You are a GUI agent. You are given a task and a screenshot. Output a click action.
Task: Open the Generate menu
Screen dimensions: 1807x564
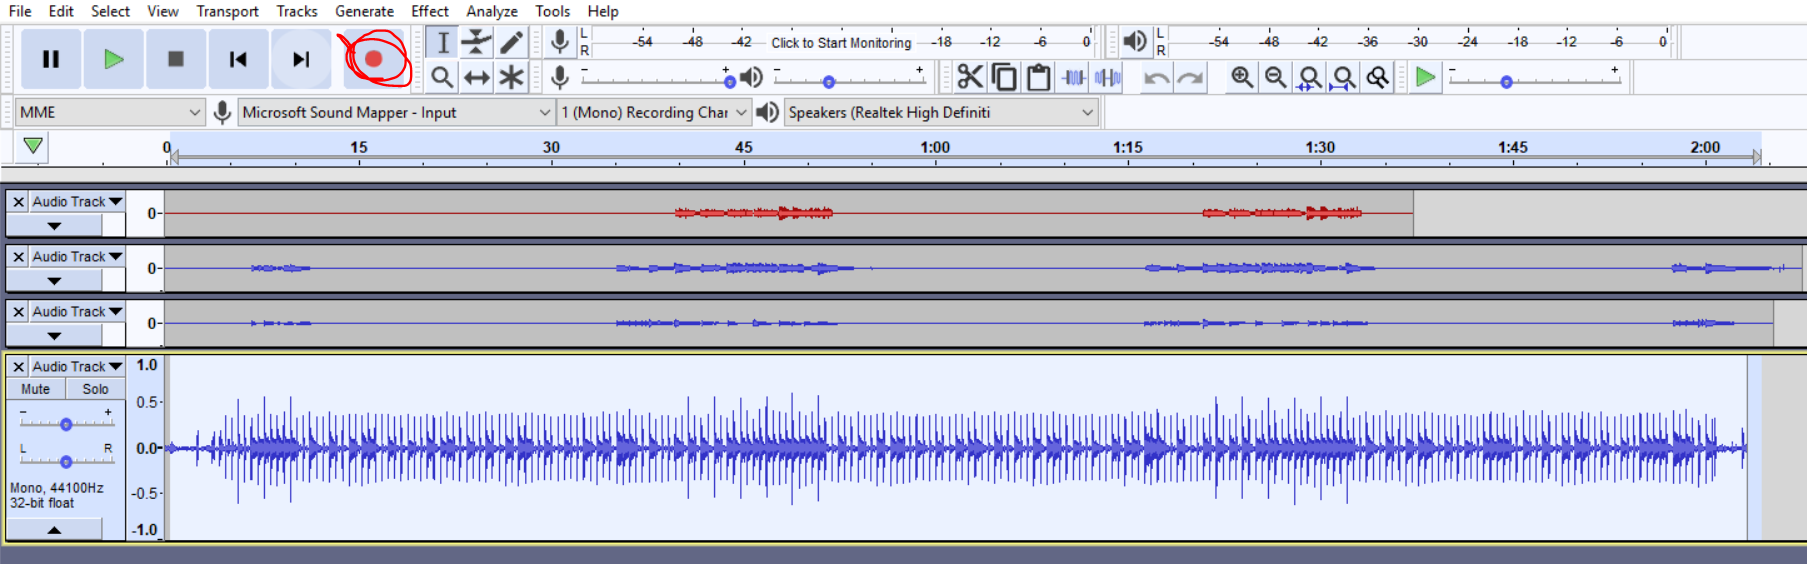click(364, 11)
